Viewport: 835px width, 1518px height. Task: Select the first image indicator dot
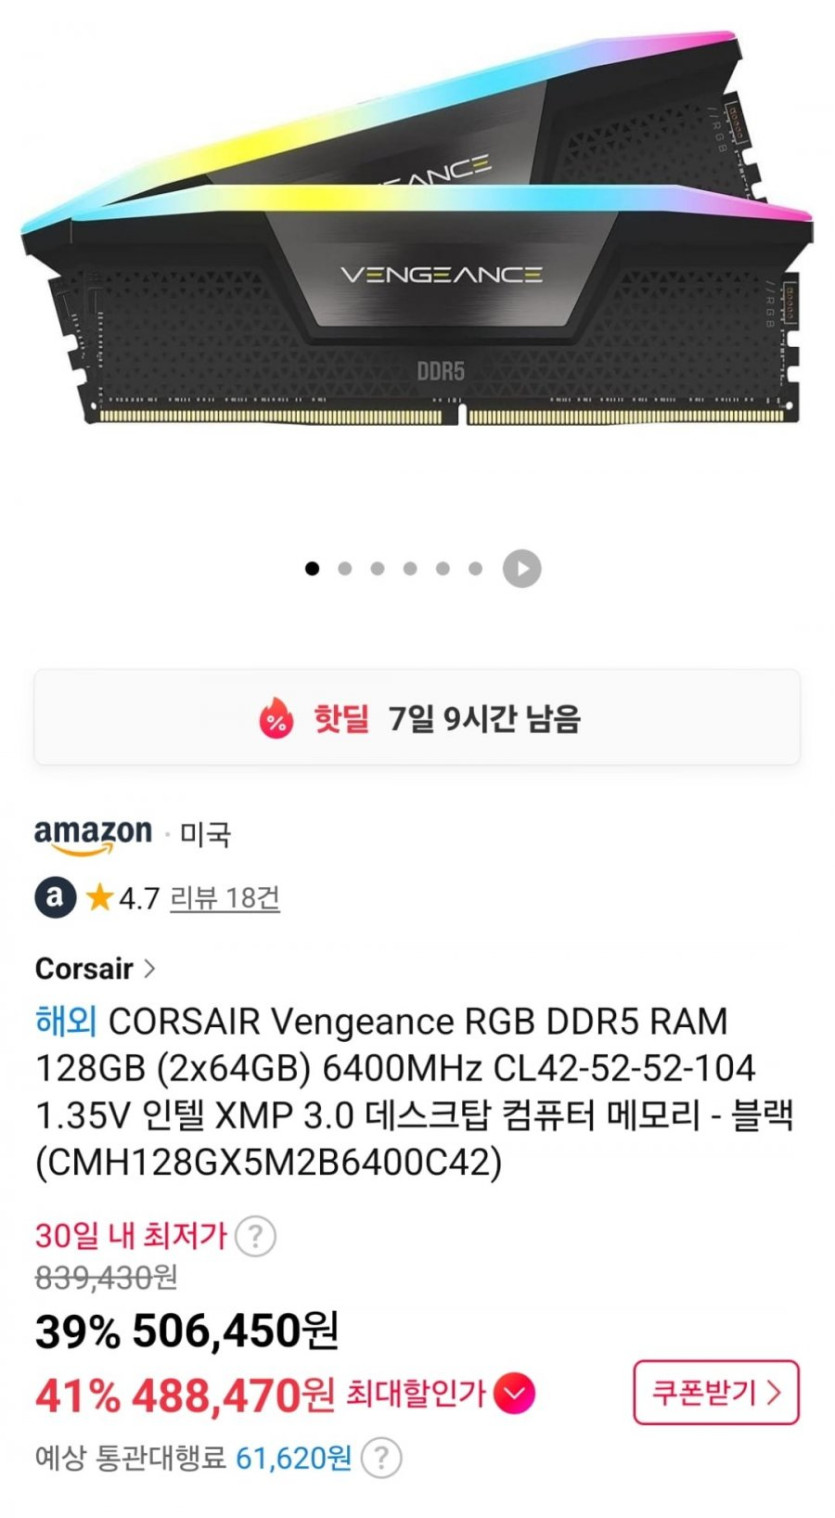pos(312,569)
